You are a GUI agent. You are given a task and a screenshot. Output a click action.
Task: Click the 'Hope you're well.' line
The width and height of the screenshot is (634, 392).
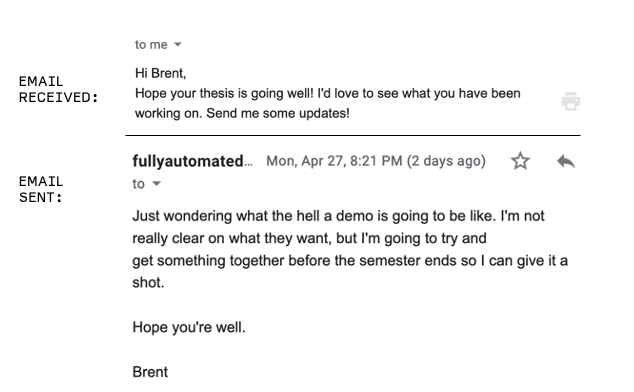click(189, 327)
